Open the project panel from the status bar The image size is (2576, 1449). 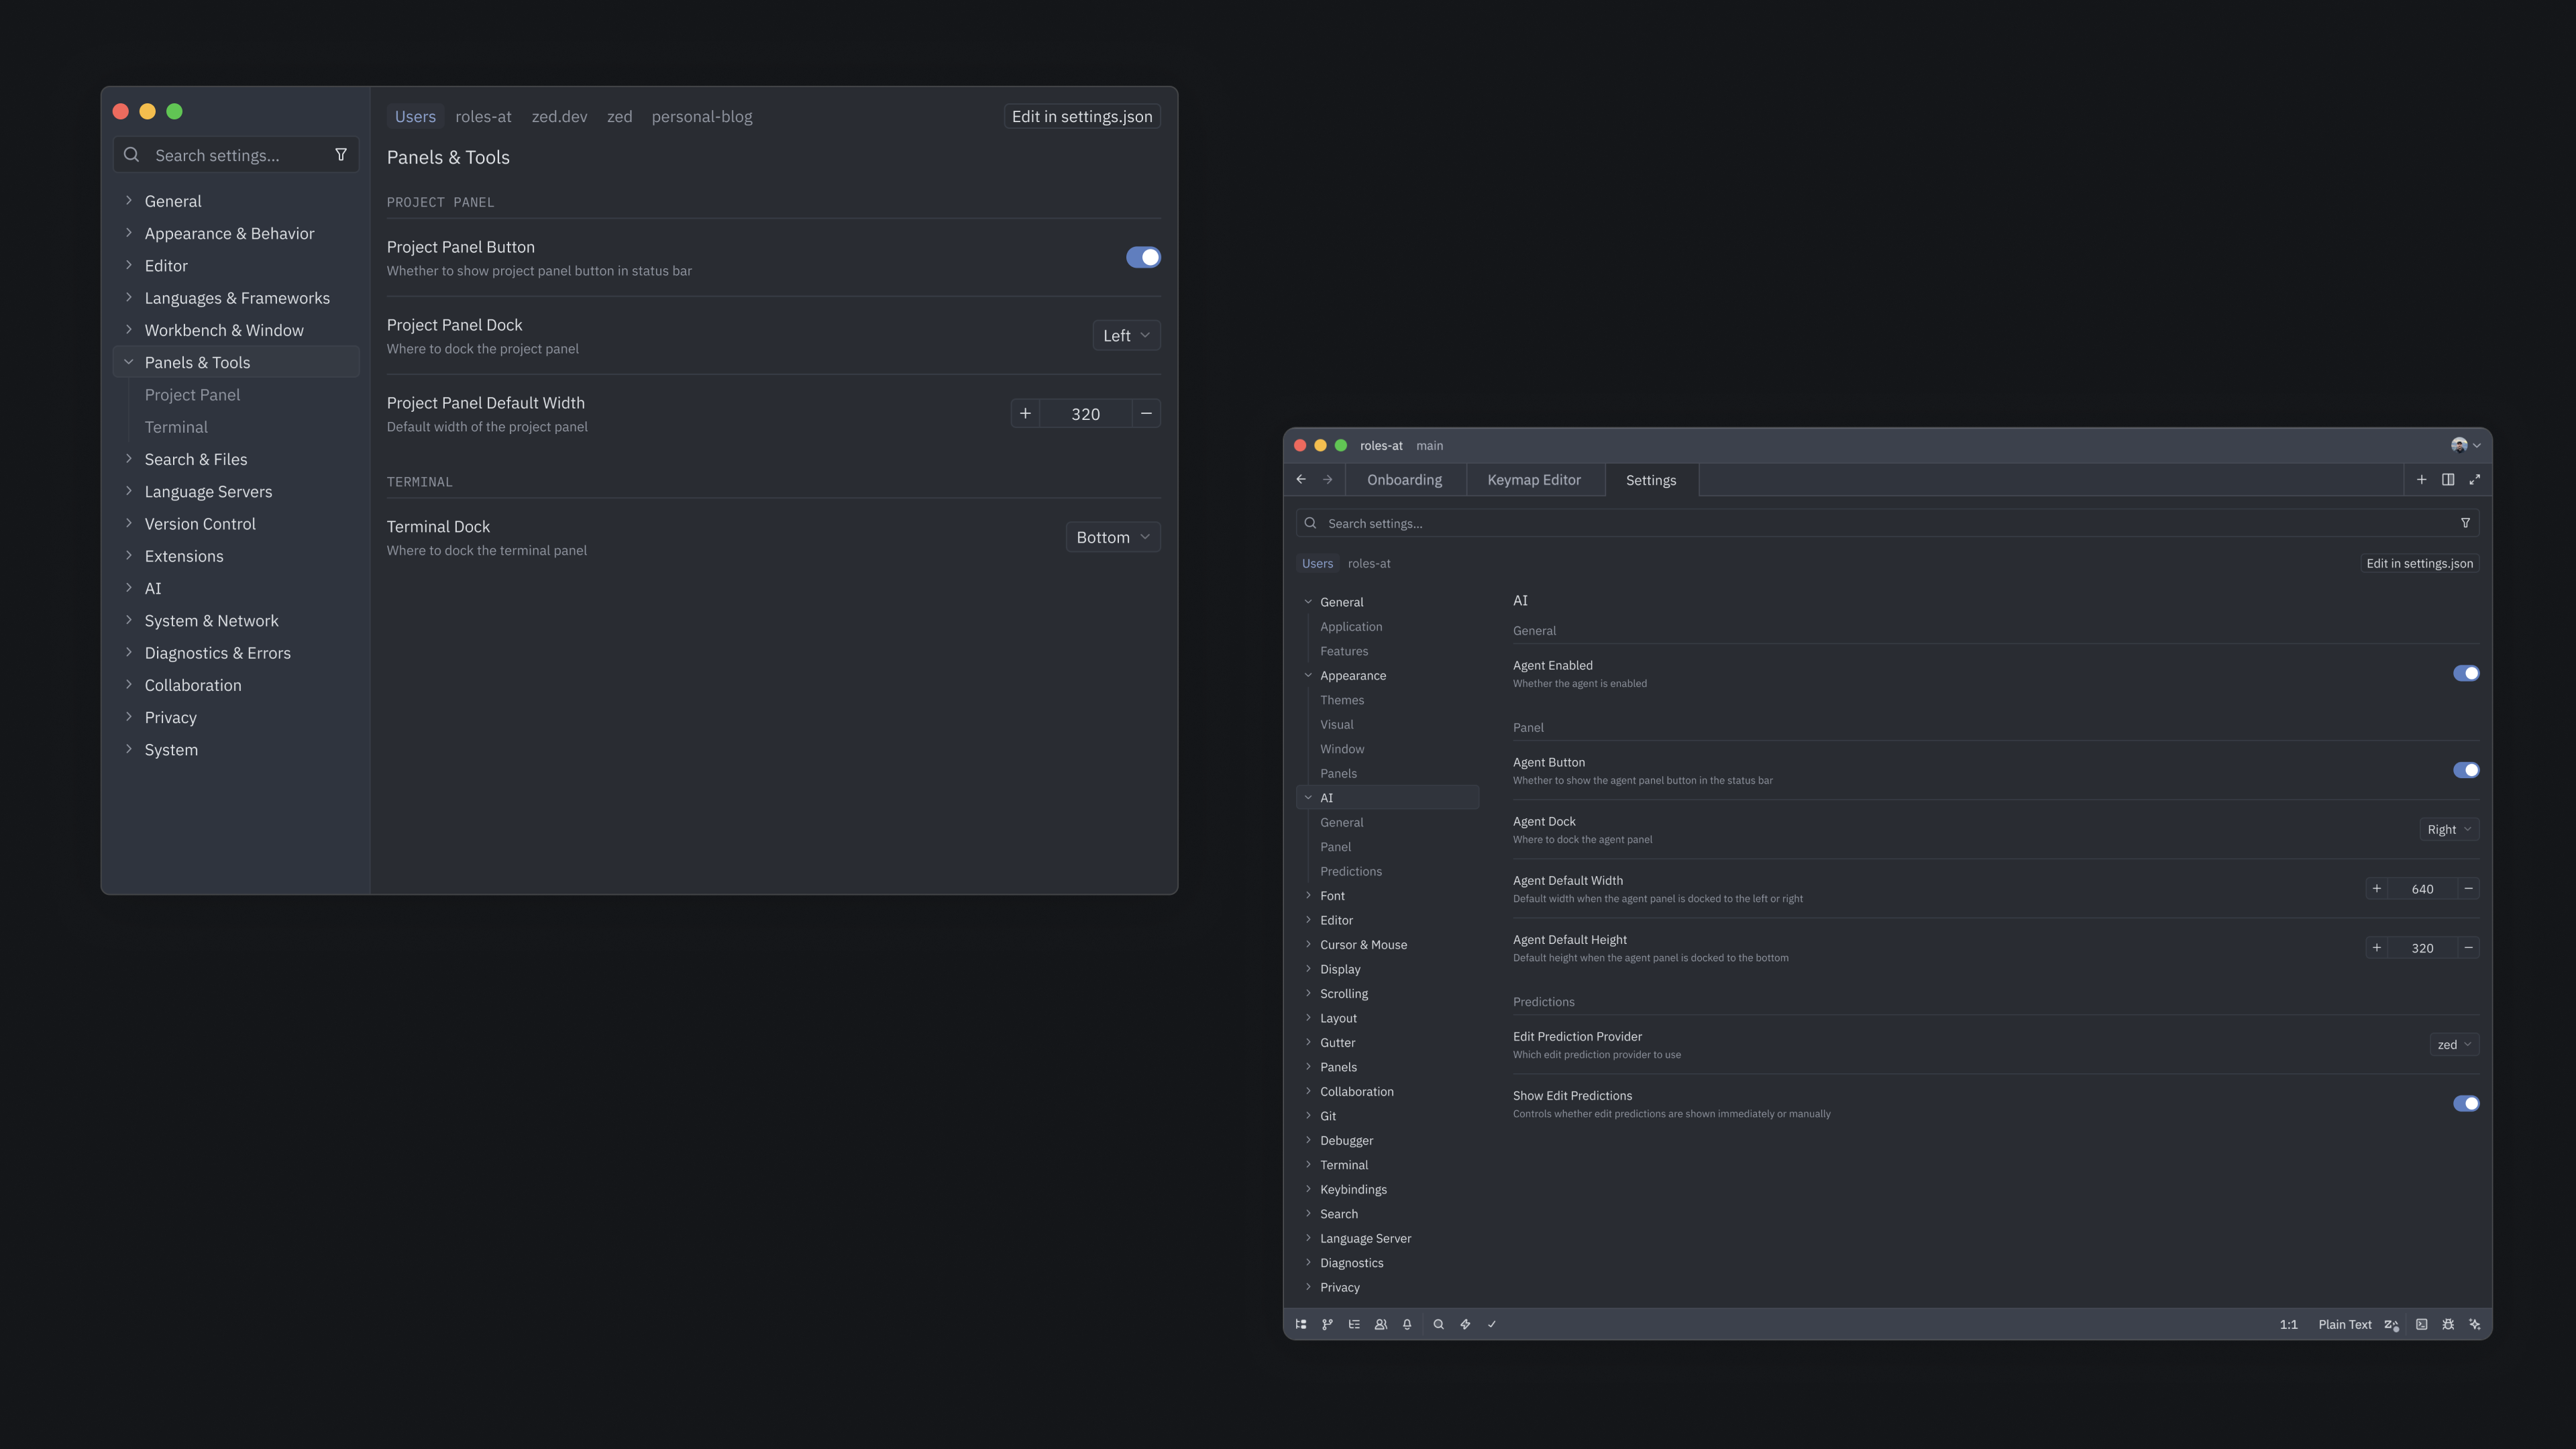(x=1300, y=1324)
